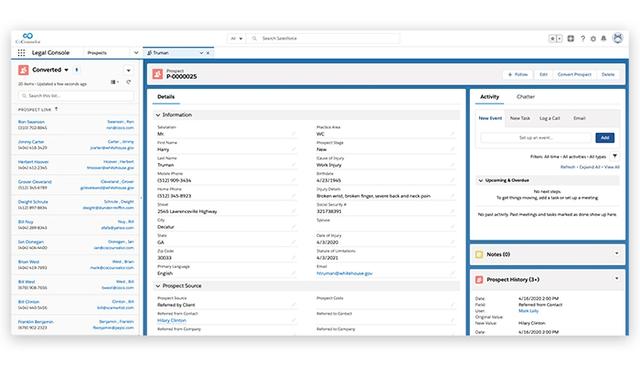640x366 pixels.
Task: Open the Converted list view picker
Action: point(66,70)
